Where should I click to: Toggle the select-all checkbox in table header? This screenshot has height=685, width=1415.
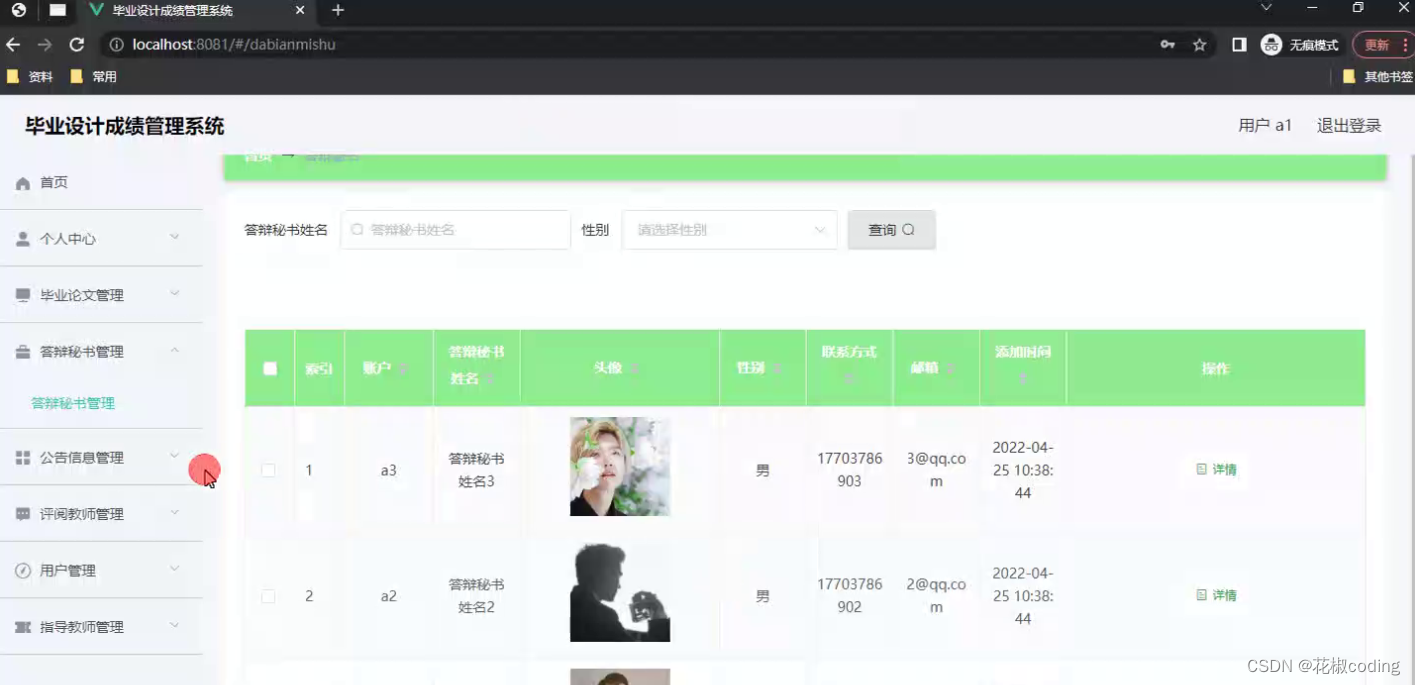pyautogui.click(x=268, y=368)
